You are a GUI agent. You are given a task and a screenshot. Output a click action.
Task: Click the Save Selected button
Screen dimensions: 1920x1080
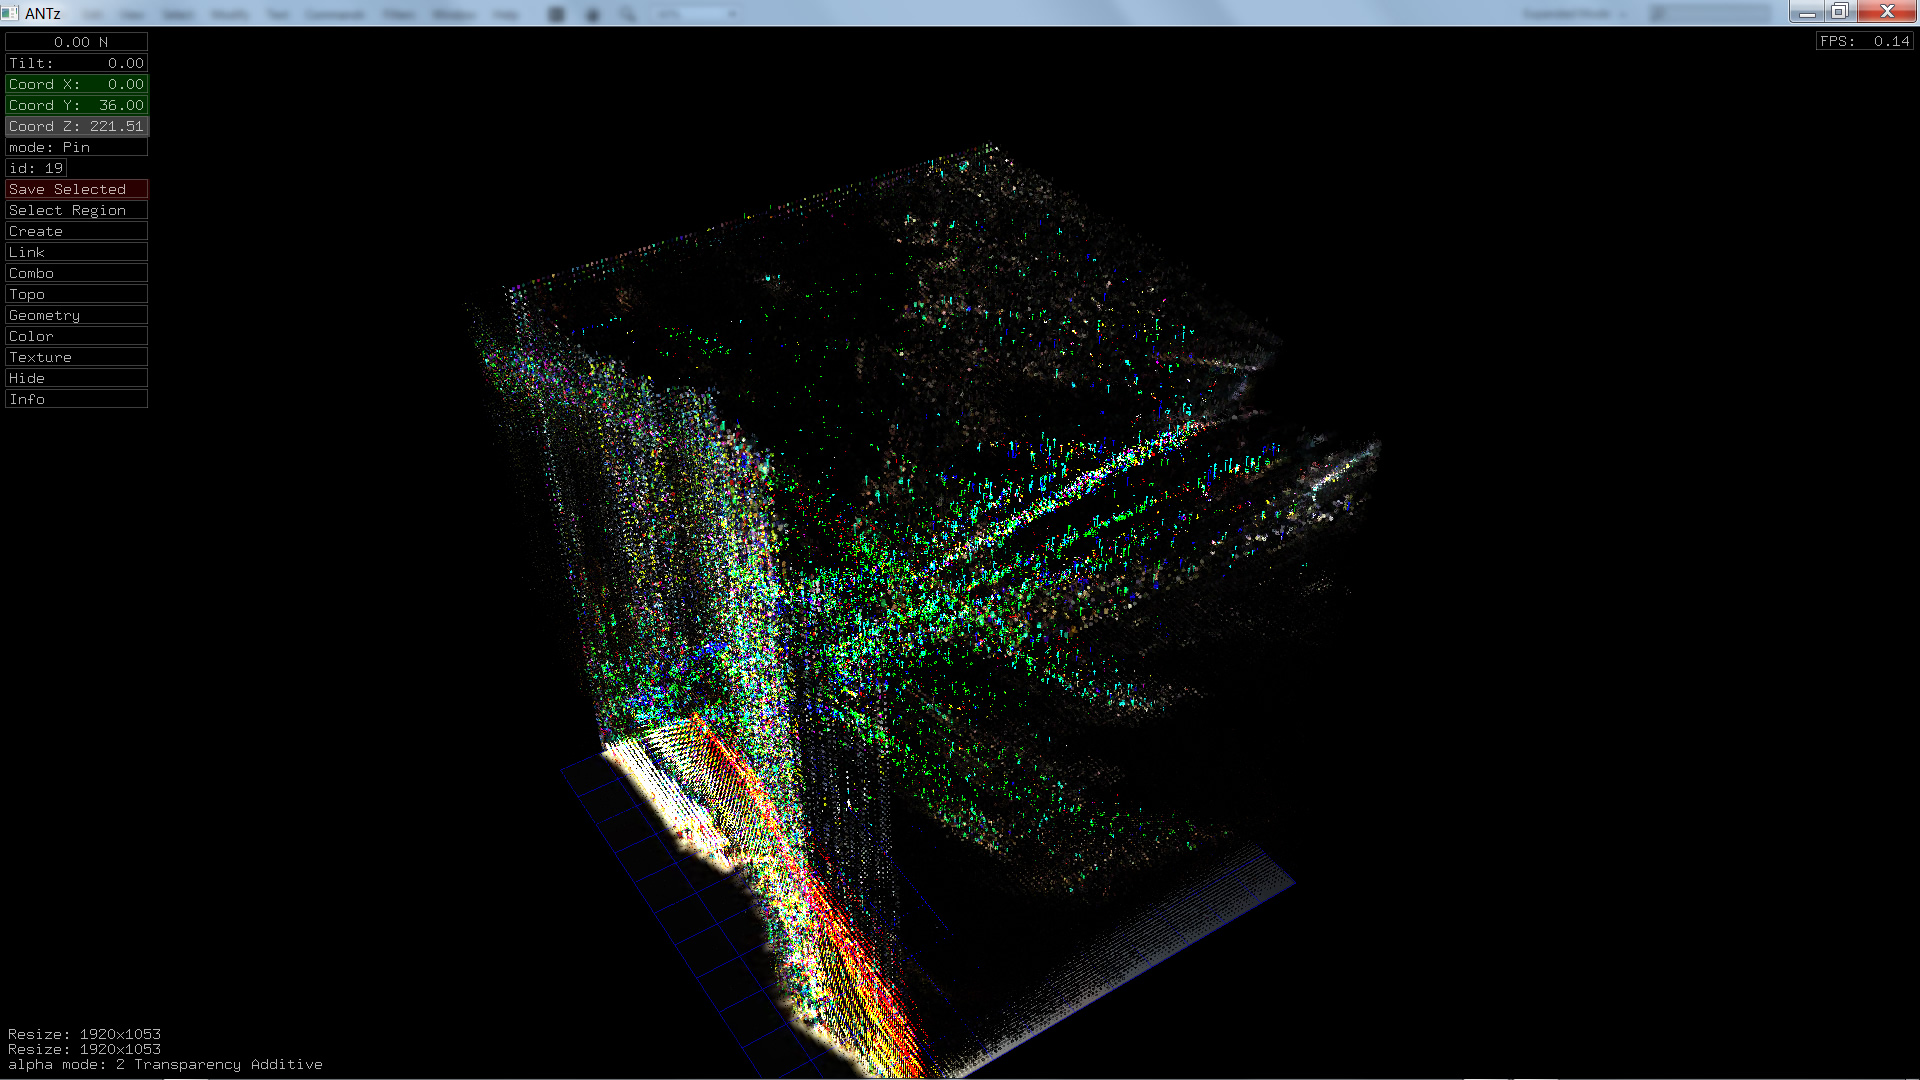(76, 189)
